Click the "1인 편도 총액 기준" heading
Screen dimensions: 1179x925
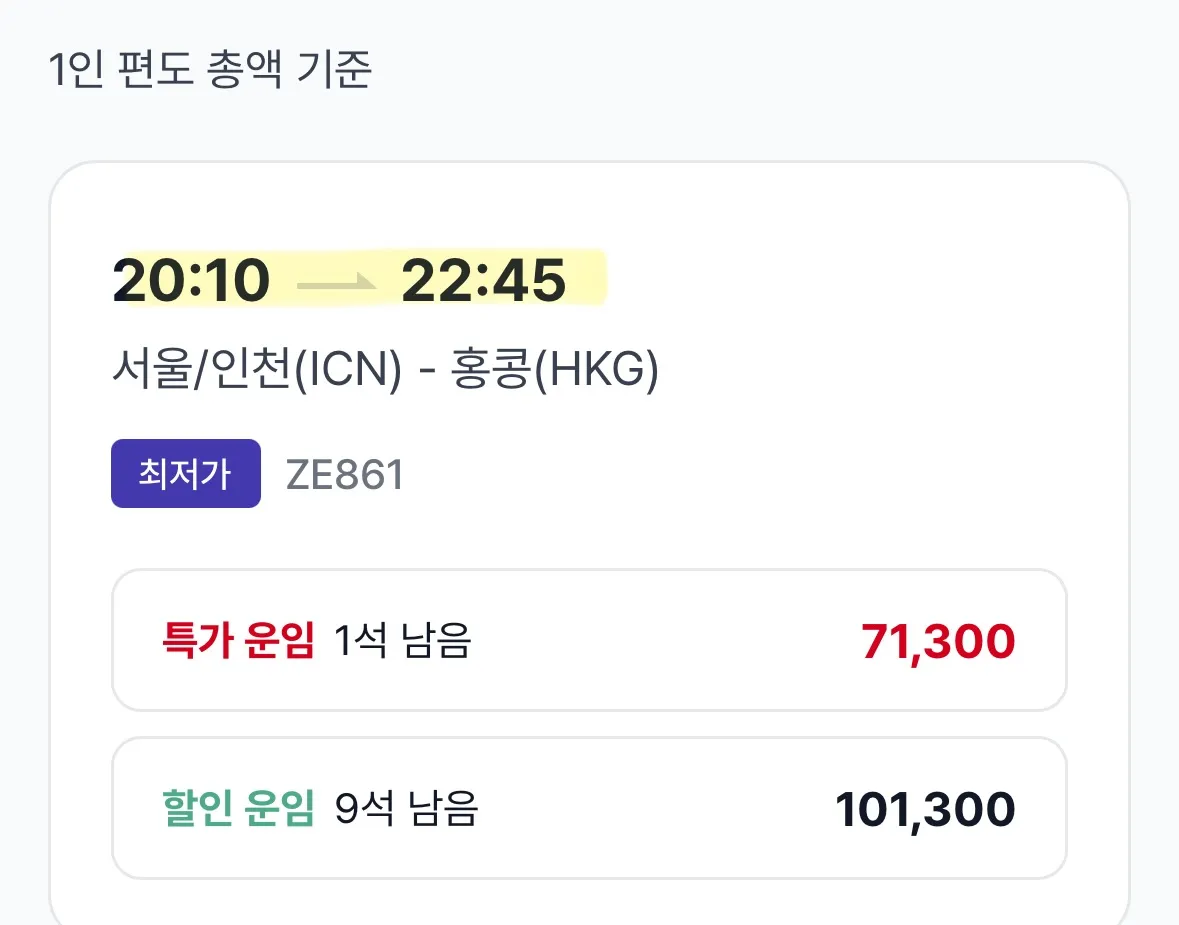(210, 70)
